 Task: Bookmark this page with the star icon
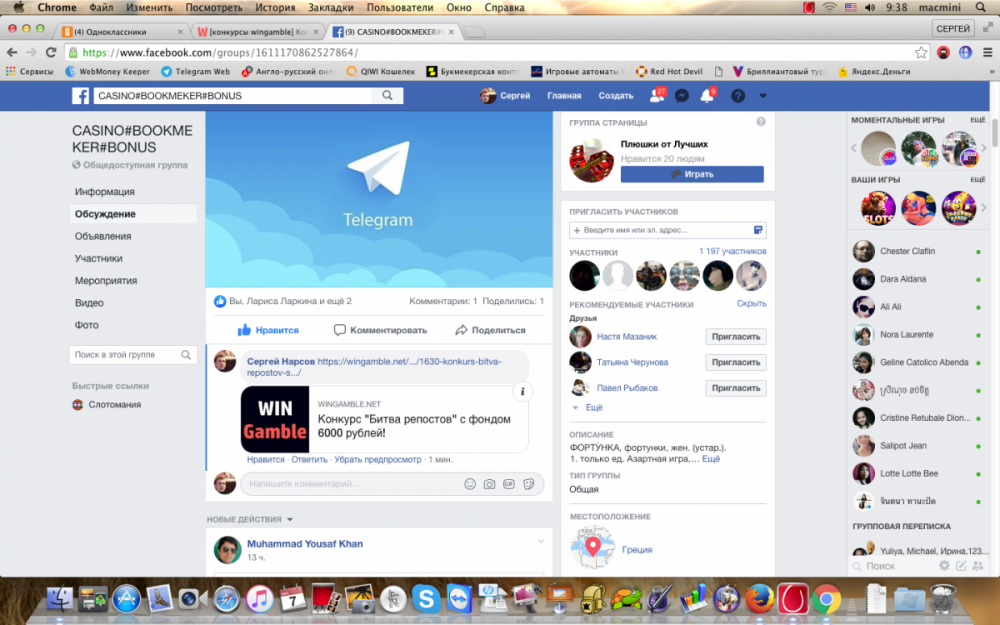pos(920,52)
